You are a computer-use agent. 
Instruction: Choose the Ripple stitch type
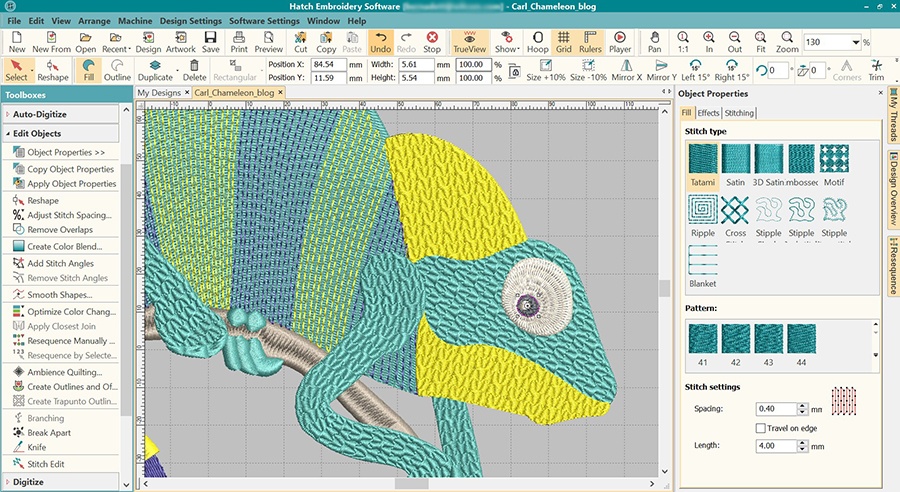coord(703,215)
